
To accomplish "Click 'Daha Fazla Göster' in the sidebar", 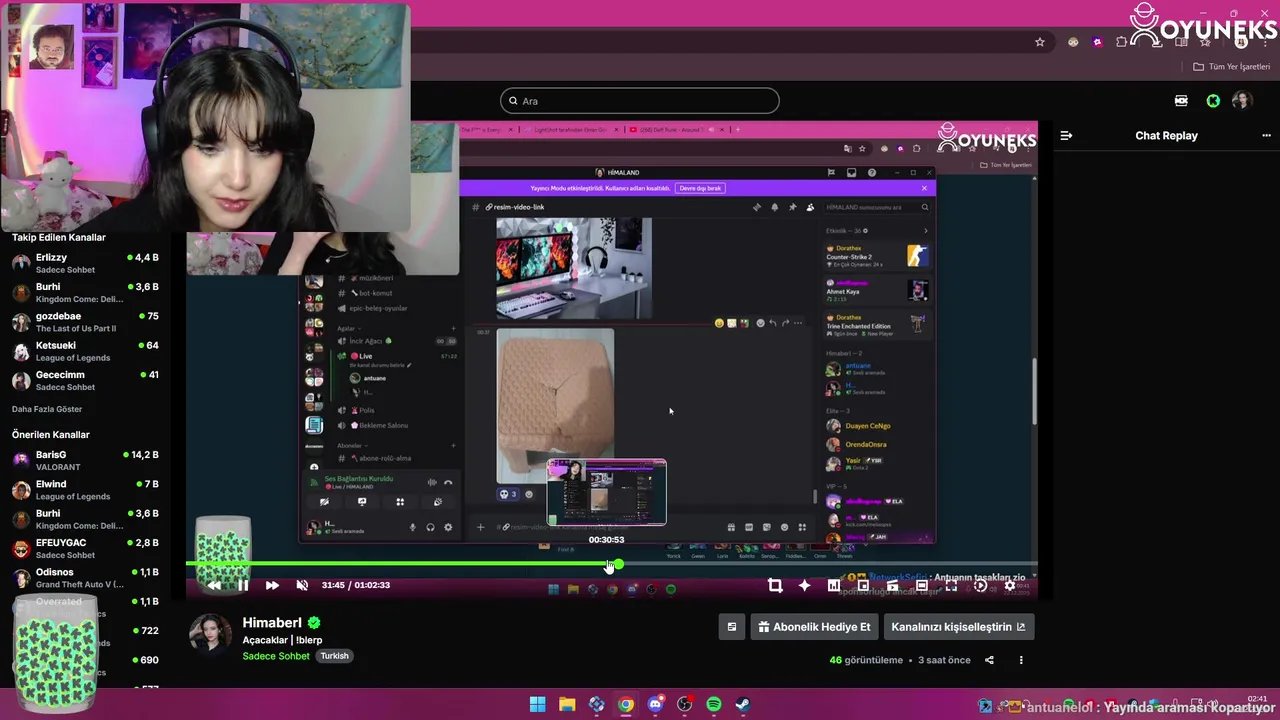I will pyautogui.click(x=47, y=409).
